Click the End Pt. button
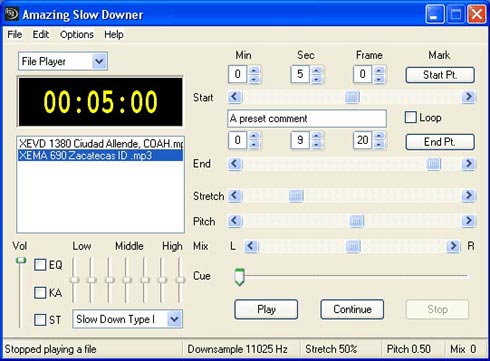Image resolution: width=490 pixels, height=361 pixels. tap(440, 142)
